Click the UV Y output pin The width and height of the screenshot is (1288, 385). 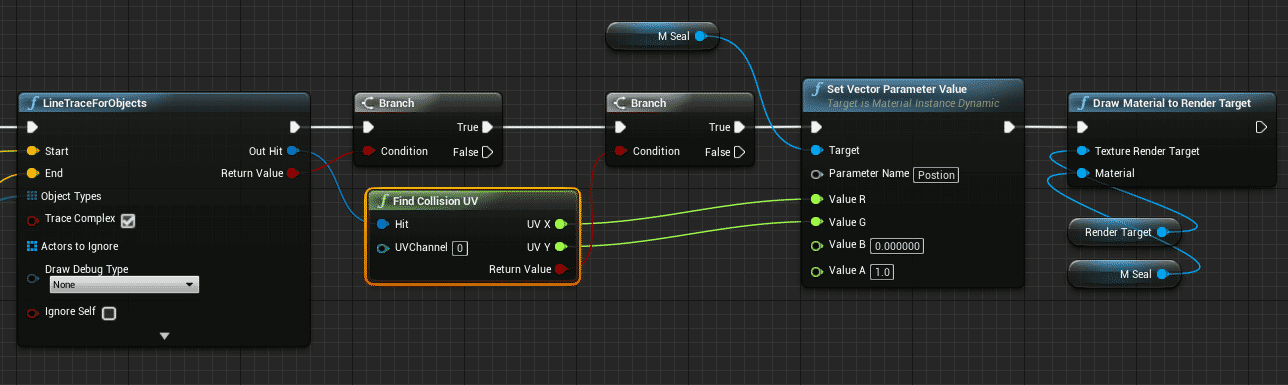[560, 246]
